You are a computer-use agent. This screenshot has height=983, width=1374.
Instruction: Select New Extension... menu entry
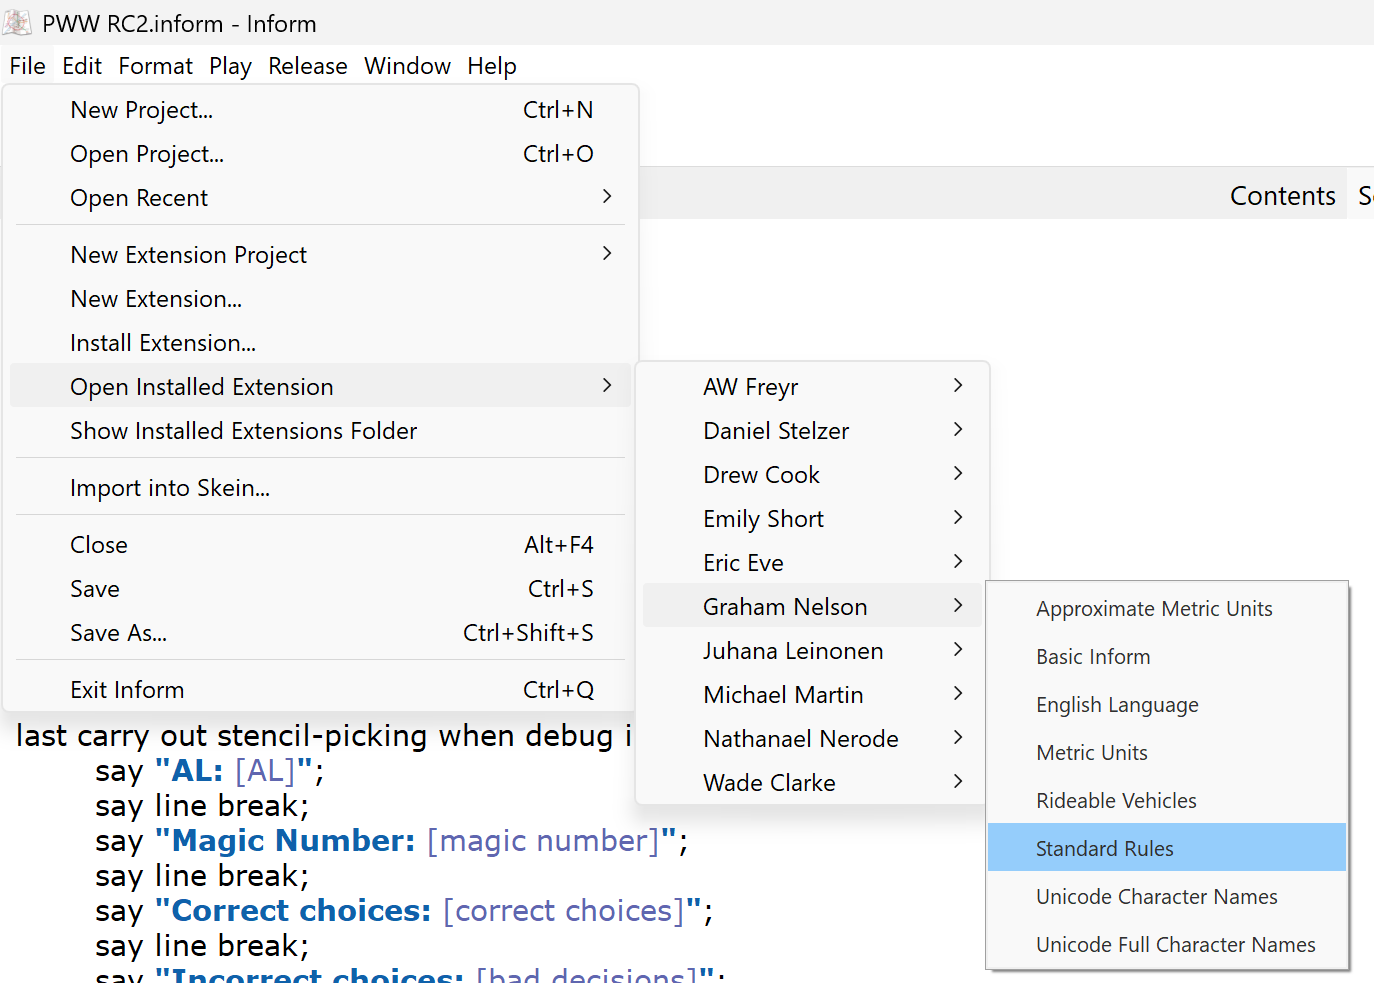(x=320, y=299)
